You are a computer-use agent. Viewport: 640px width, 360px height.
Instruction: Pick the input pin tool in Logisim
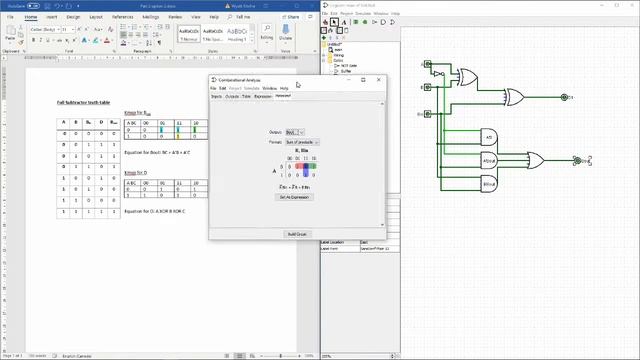point(356,22)
